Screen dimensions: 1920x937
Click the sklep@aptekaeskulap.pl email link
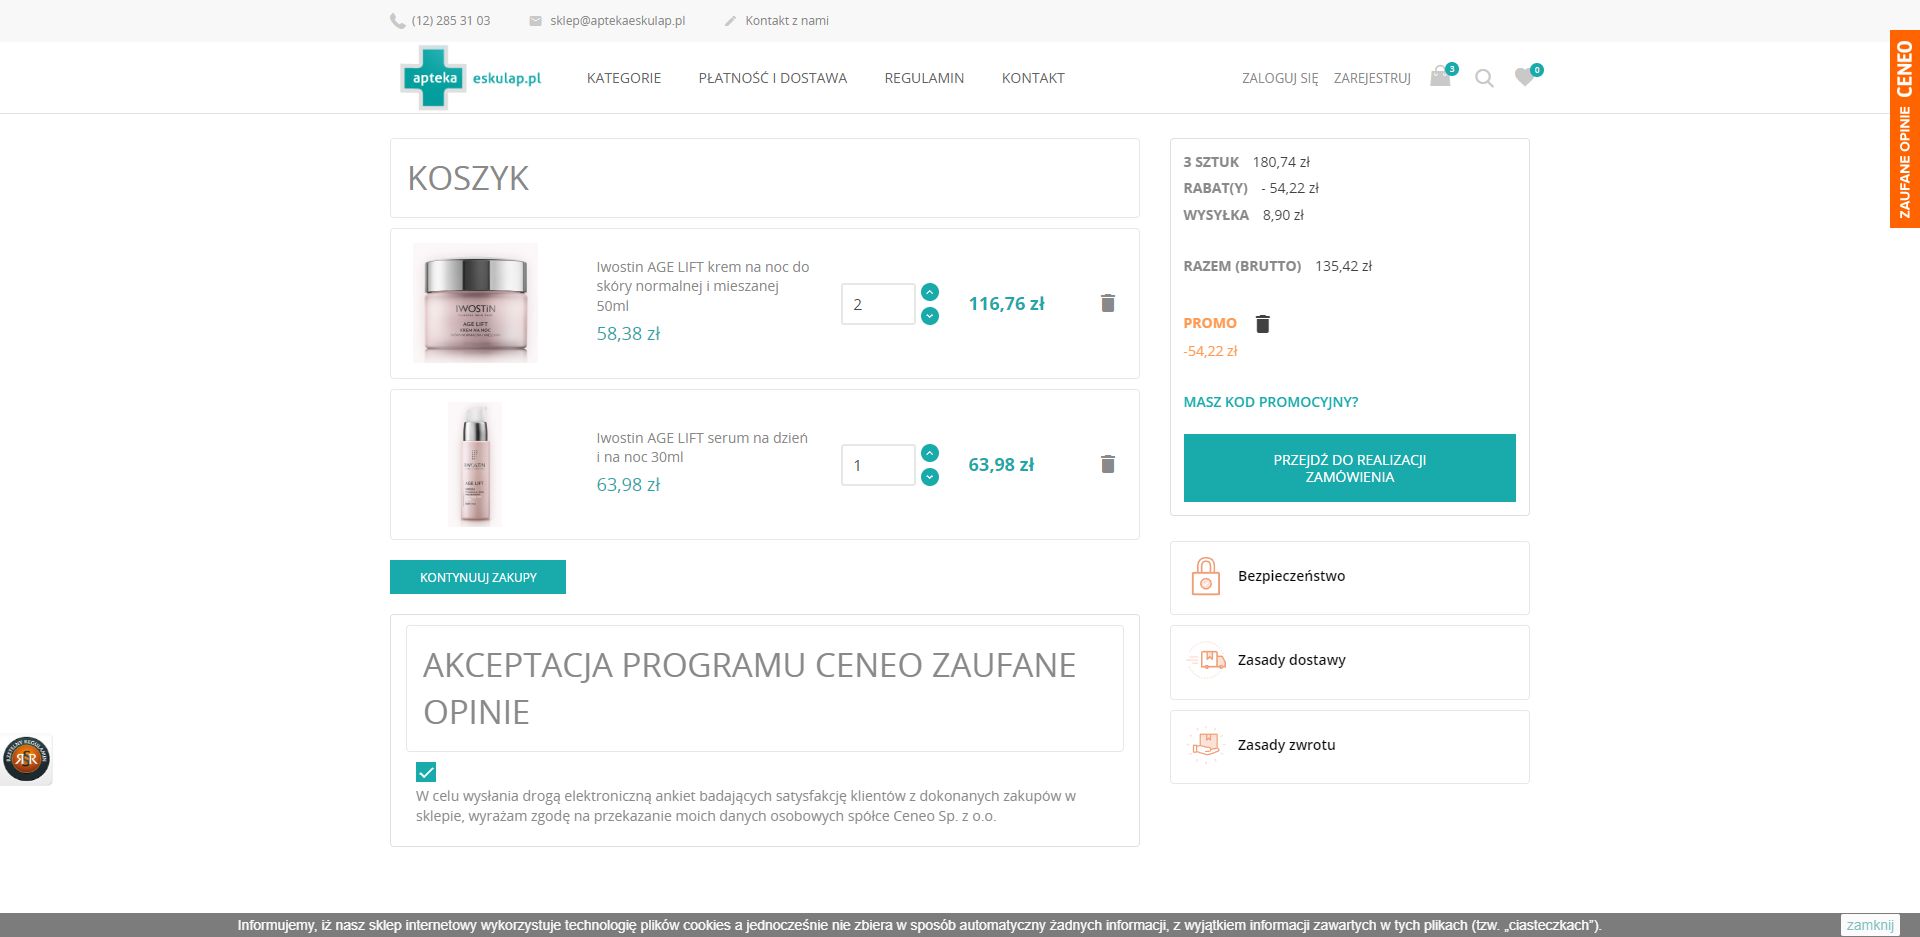point(618,21)
